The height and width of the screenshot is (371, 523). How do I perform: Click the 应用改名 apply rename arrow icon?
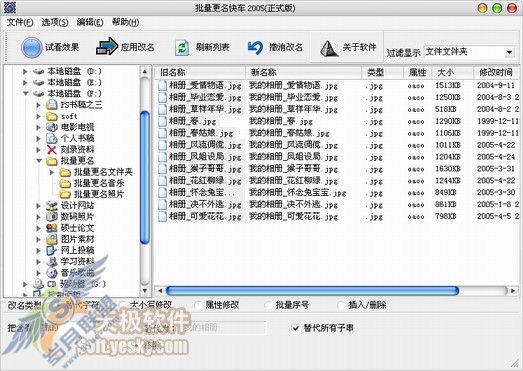click(107, 47)
